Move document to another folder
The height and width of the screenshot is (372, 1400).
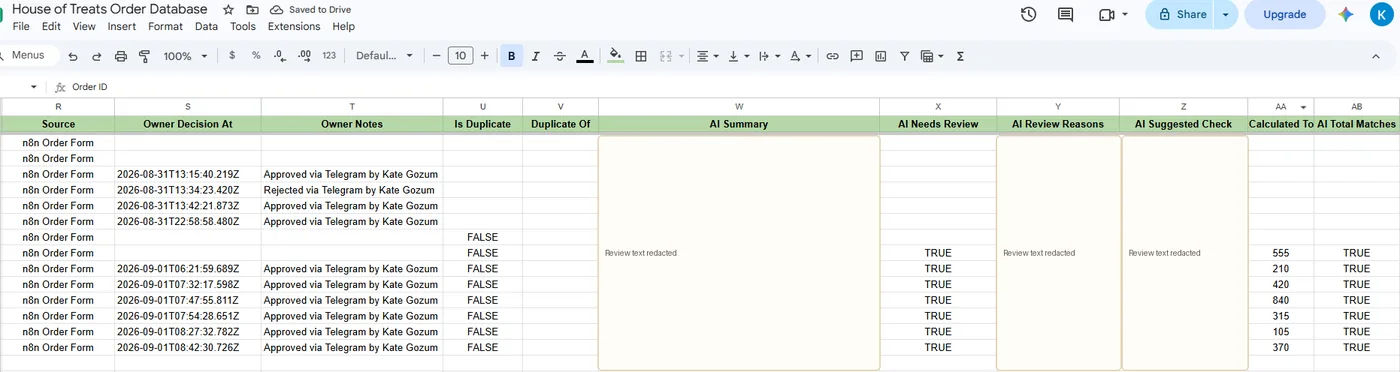point(252,10)
